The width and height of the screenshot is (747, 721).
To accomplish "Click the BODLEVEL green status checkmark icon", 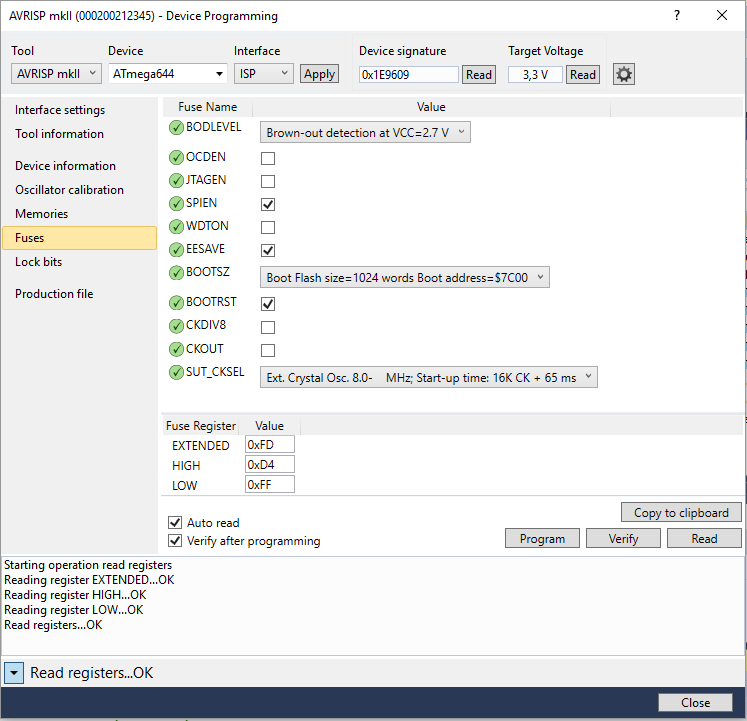I will 176,128.
